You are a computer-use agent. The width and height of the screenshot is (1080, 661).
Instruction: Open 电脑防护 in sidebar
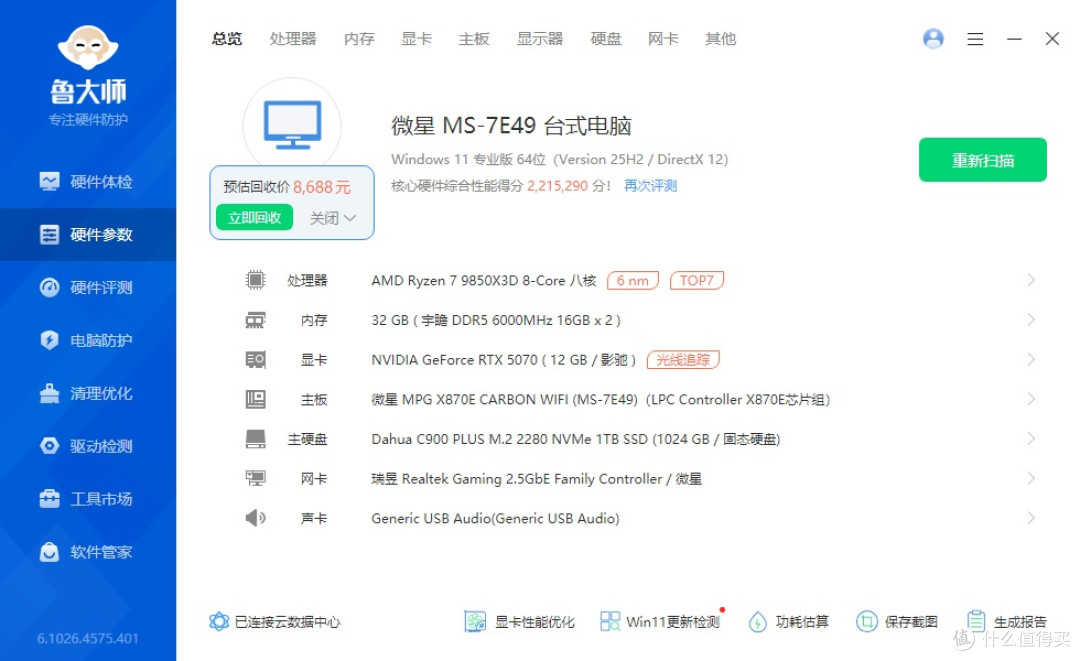point(87,340)
